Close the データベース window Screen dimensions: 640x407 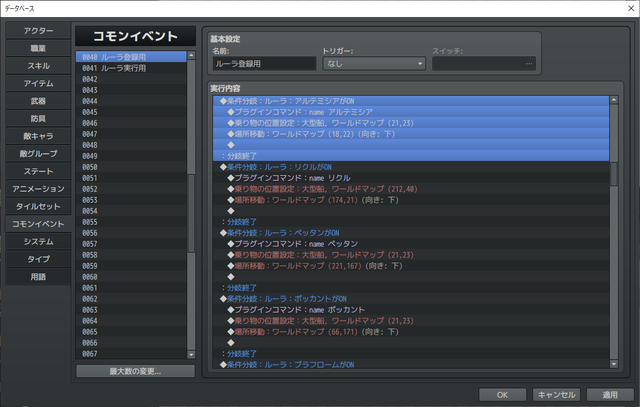coord(631,8)
